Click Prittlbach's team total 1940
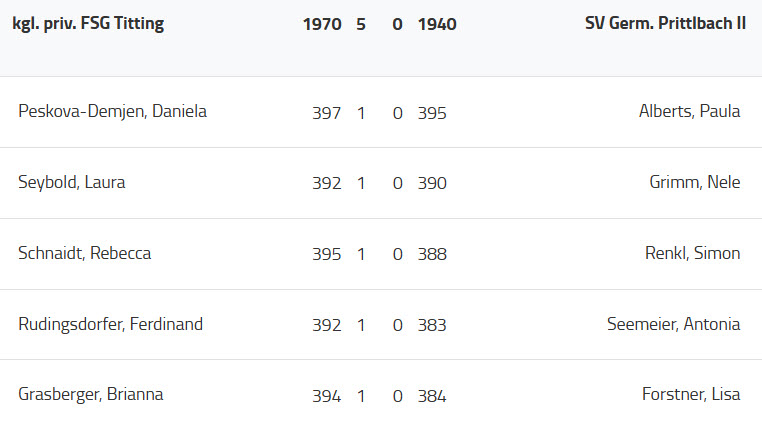This screenshot has width=762, height=425. [x=437, y=24]
